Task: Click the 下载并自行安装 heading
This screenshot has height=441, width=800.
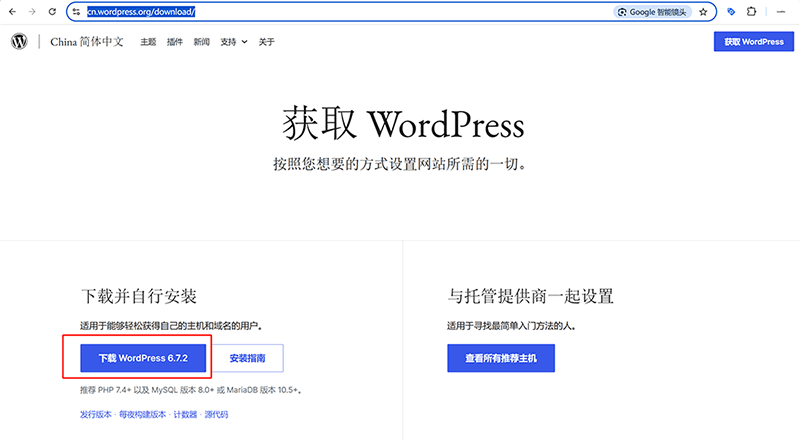Action: pos(139,296)
